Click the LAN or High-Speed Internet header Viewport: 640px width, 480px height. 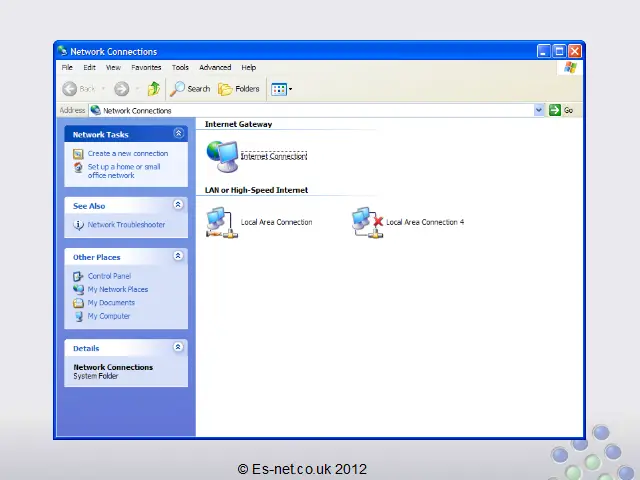click(256, 190)
